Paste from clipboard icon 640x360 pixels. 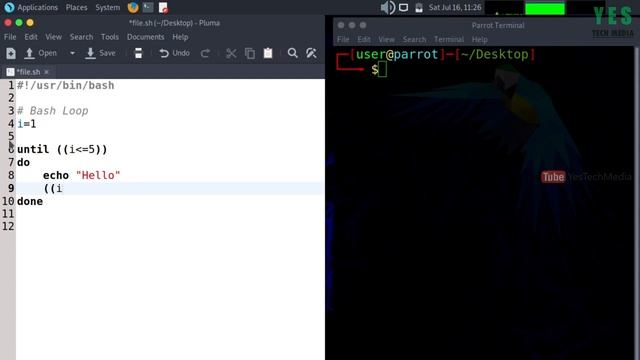tap(268, 53)
